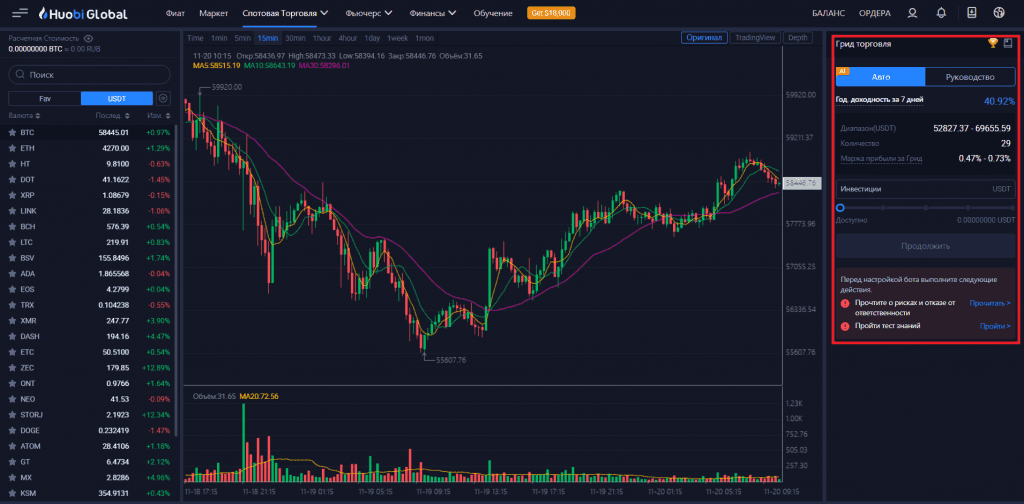The image size is (1024, 504).
Task: Select the 1hour chart interval
Action: (x=323, y=38)
